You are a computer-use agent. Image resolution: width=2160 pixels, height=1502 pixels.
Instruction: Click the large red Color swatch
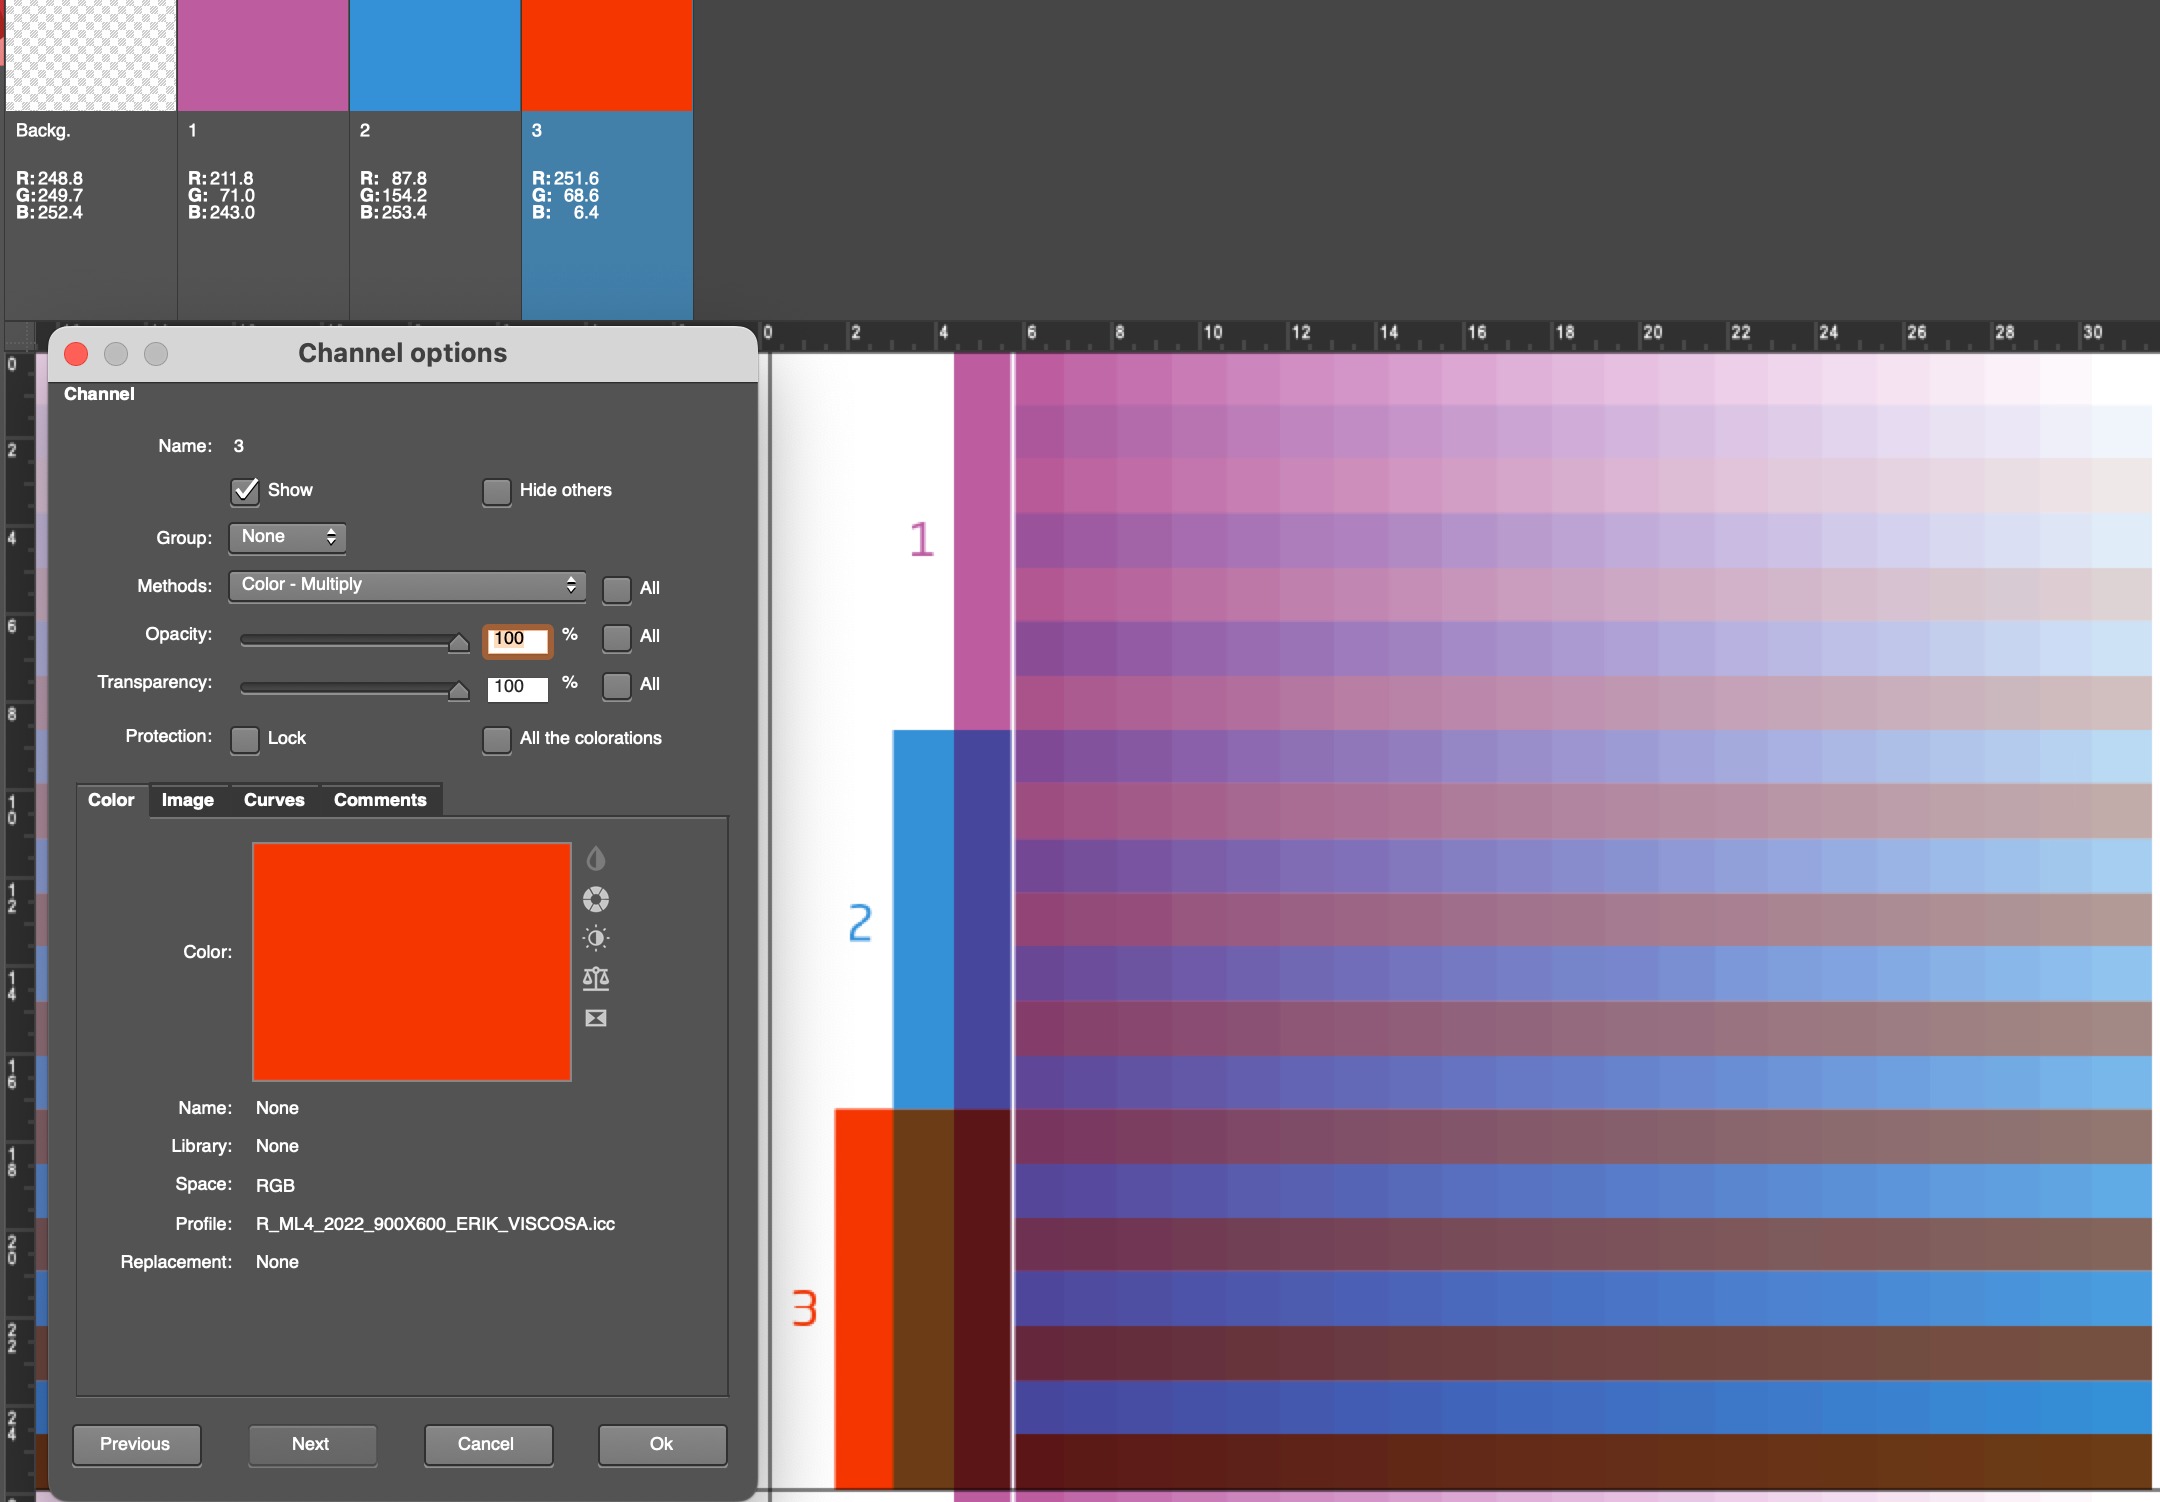(x=411, y=961)
